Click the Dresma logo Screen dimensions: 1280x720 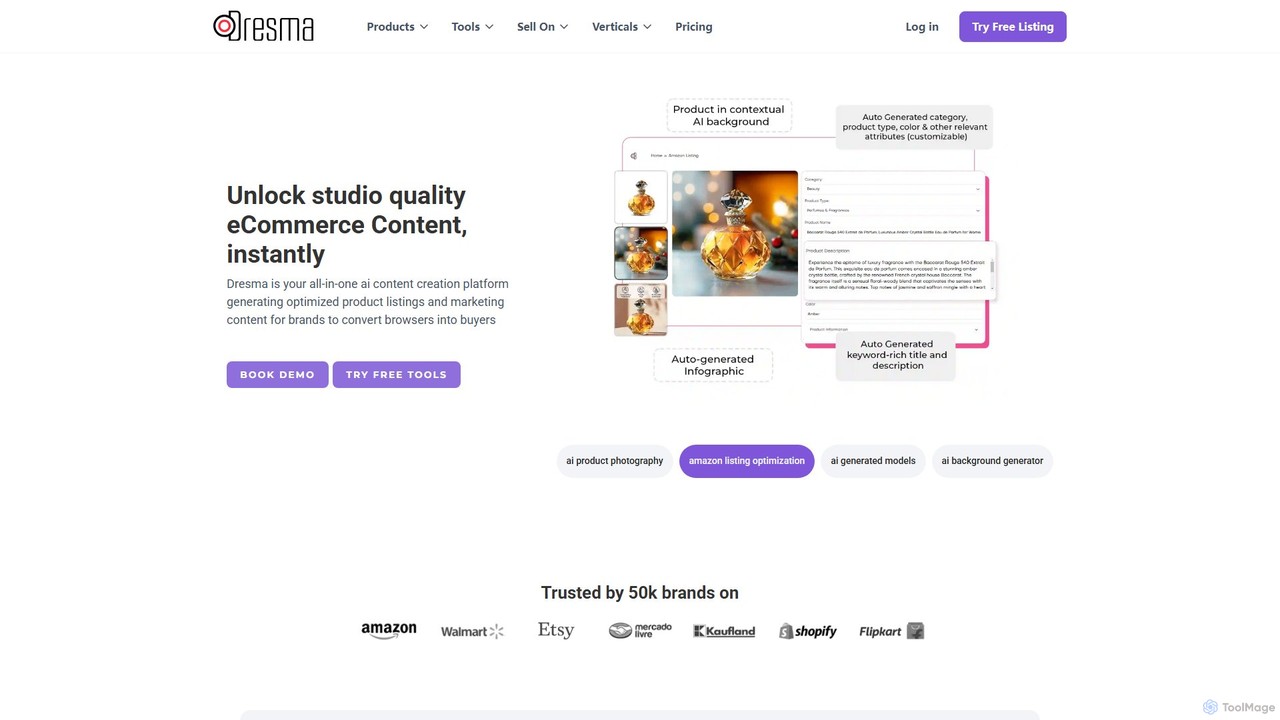(264, 26)
